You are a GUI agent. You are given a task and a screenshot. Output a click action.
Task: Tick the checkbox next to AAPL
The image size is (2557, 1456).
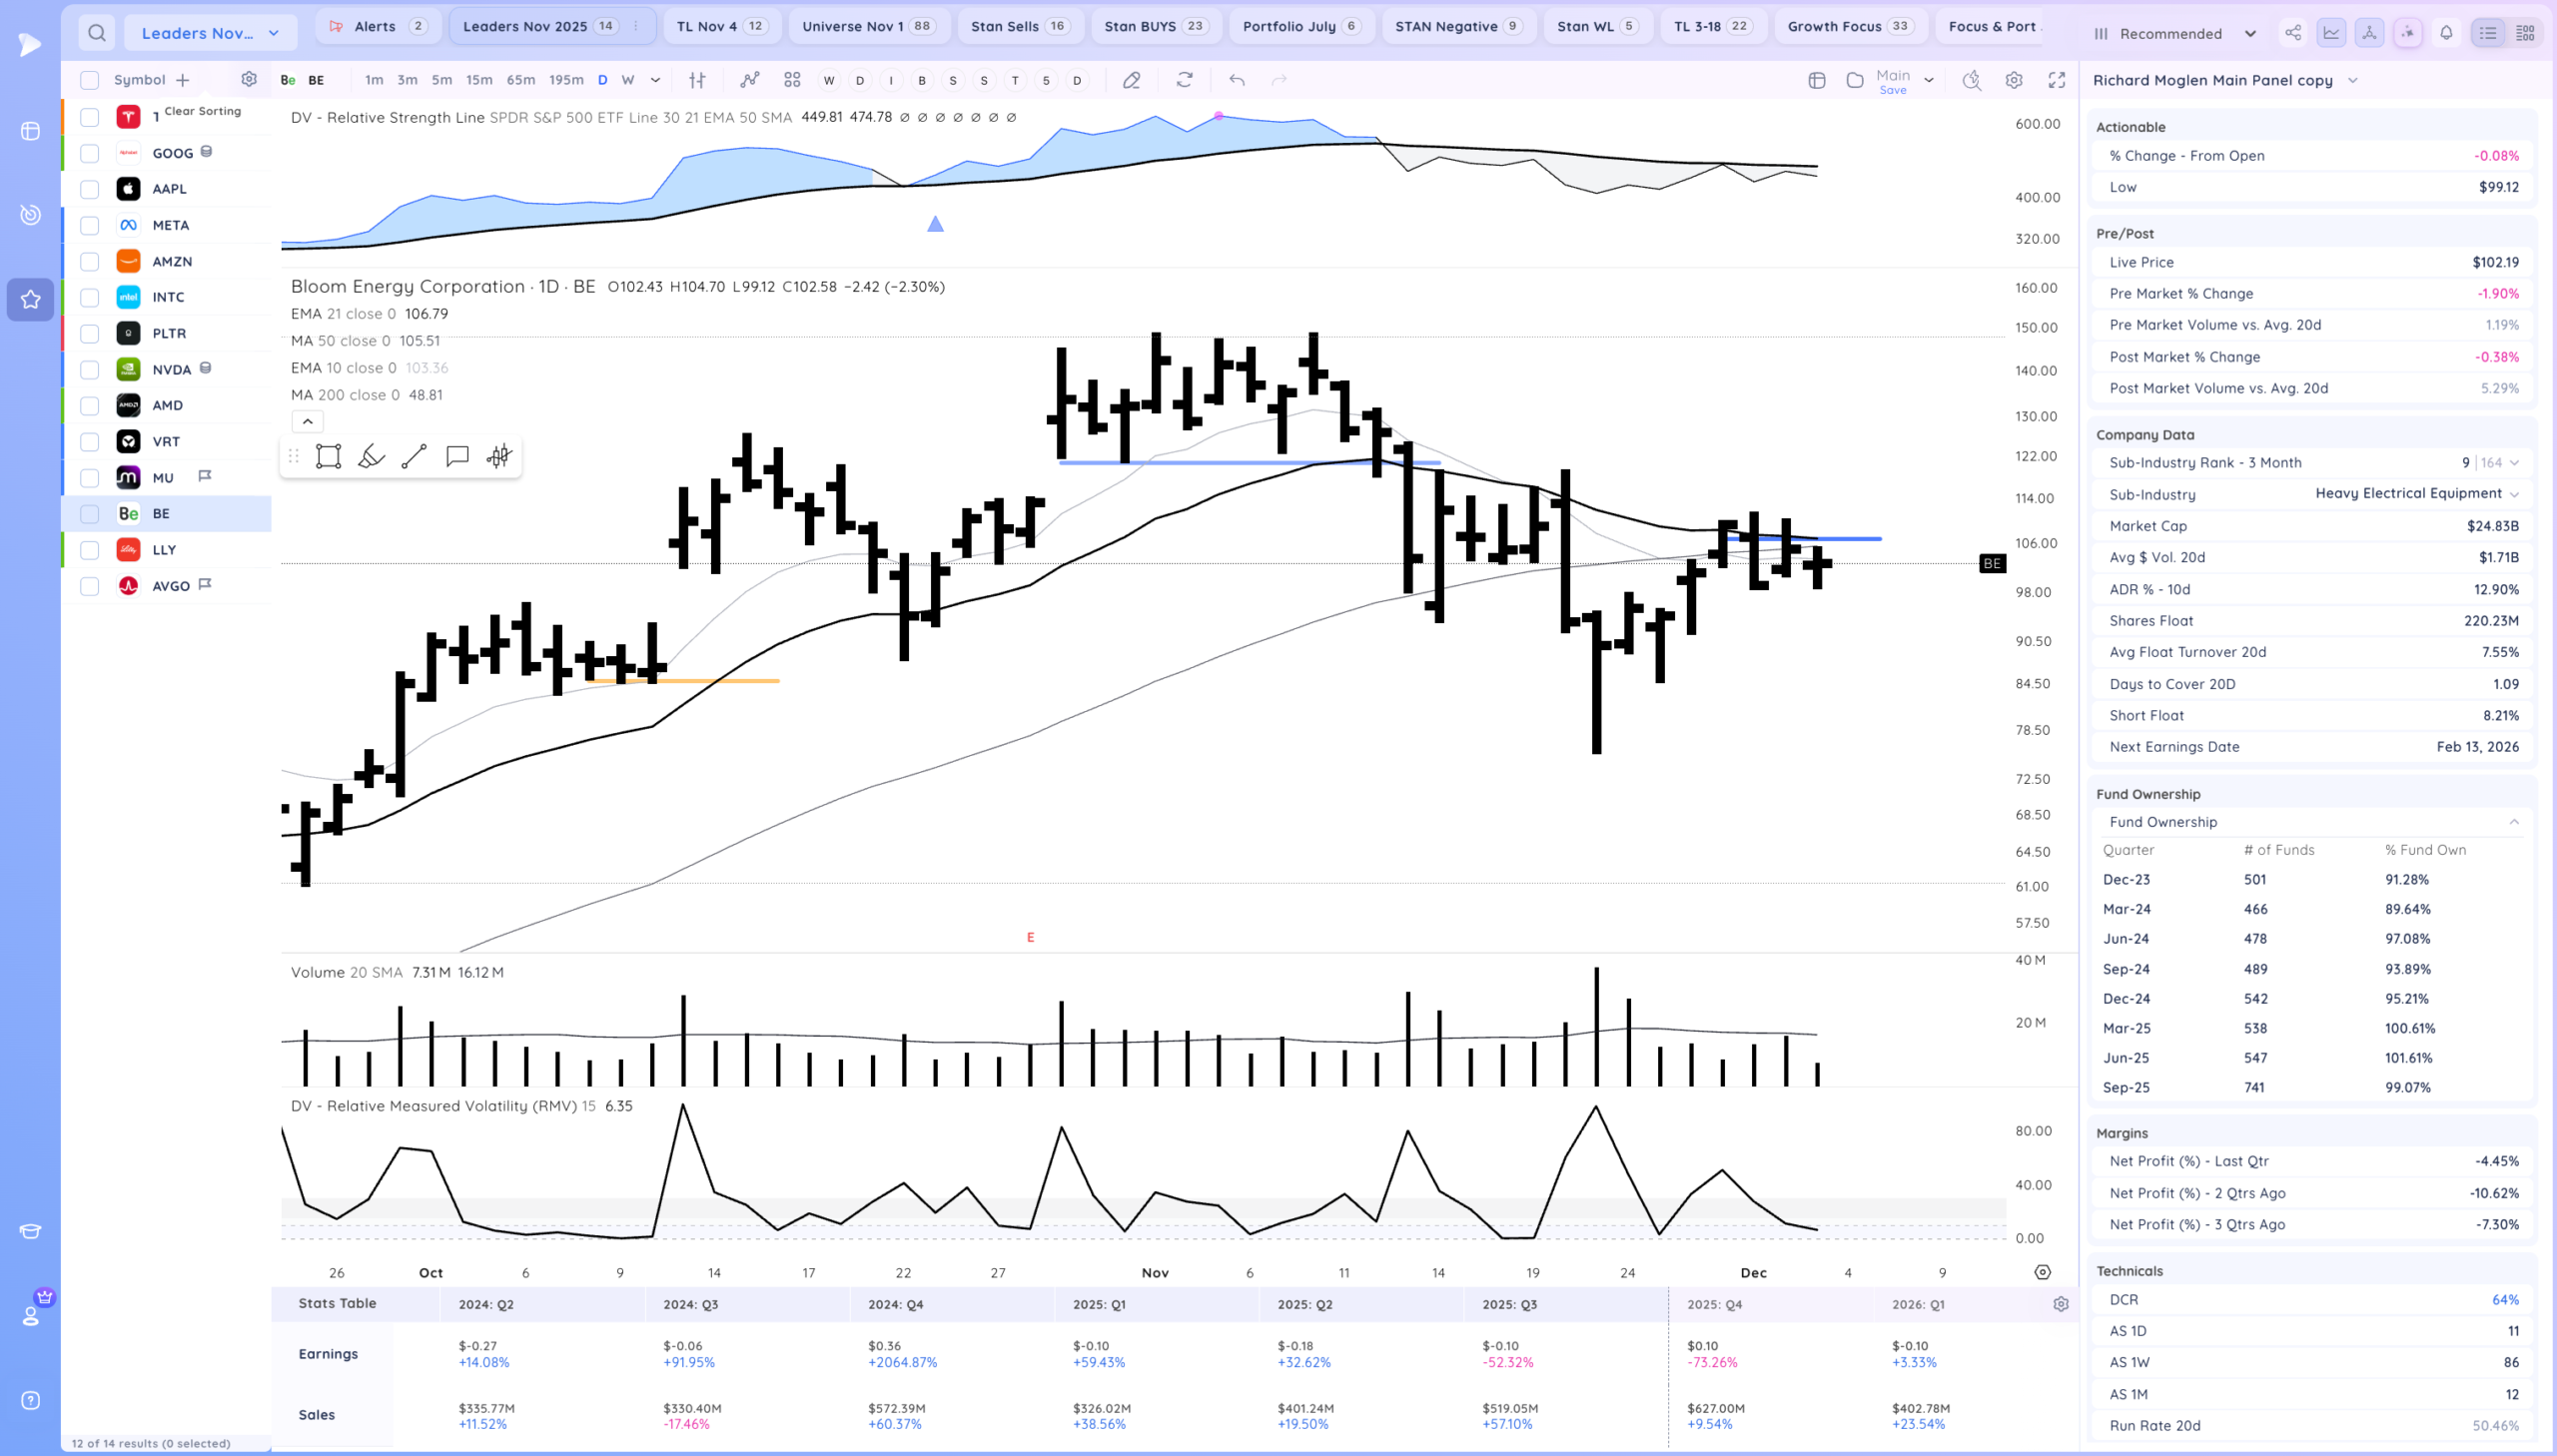coord(90,189)
